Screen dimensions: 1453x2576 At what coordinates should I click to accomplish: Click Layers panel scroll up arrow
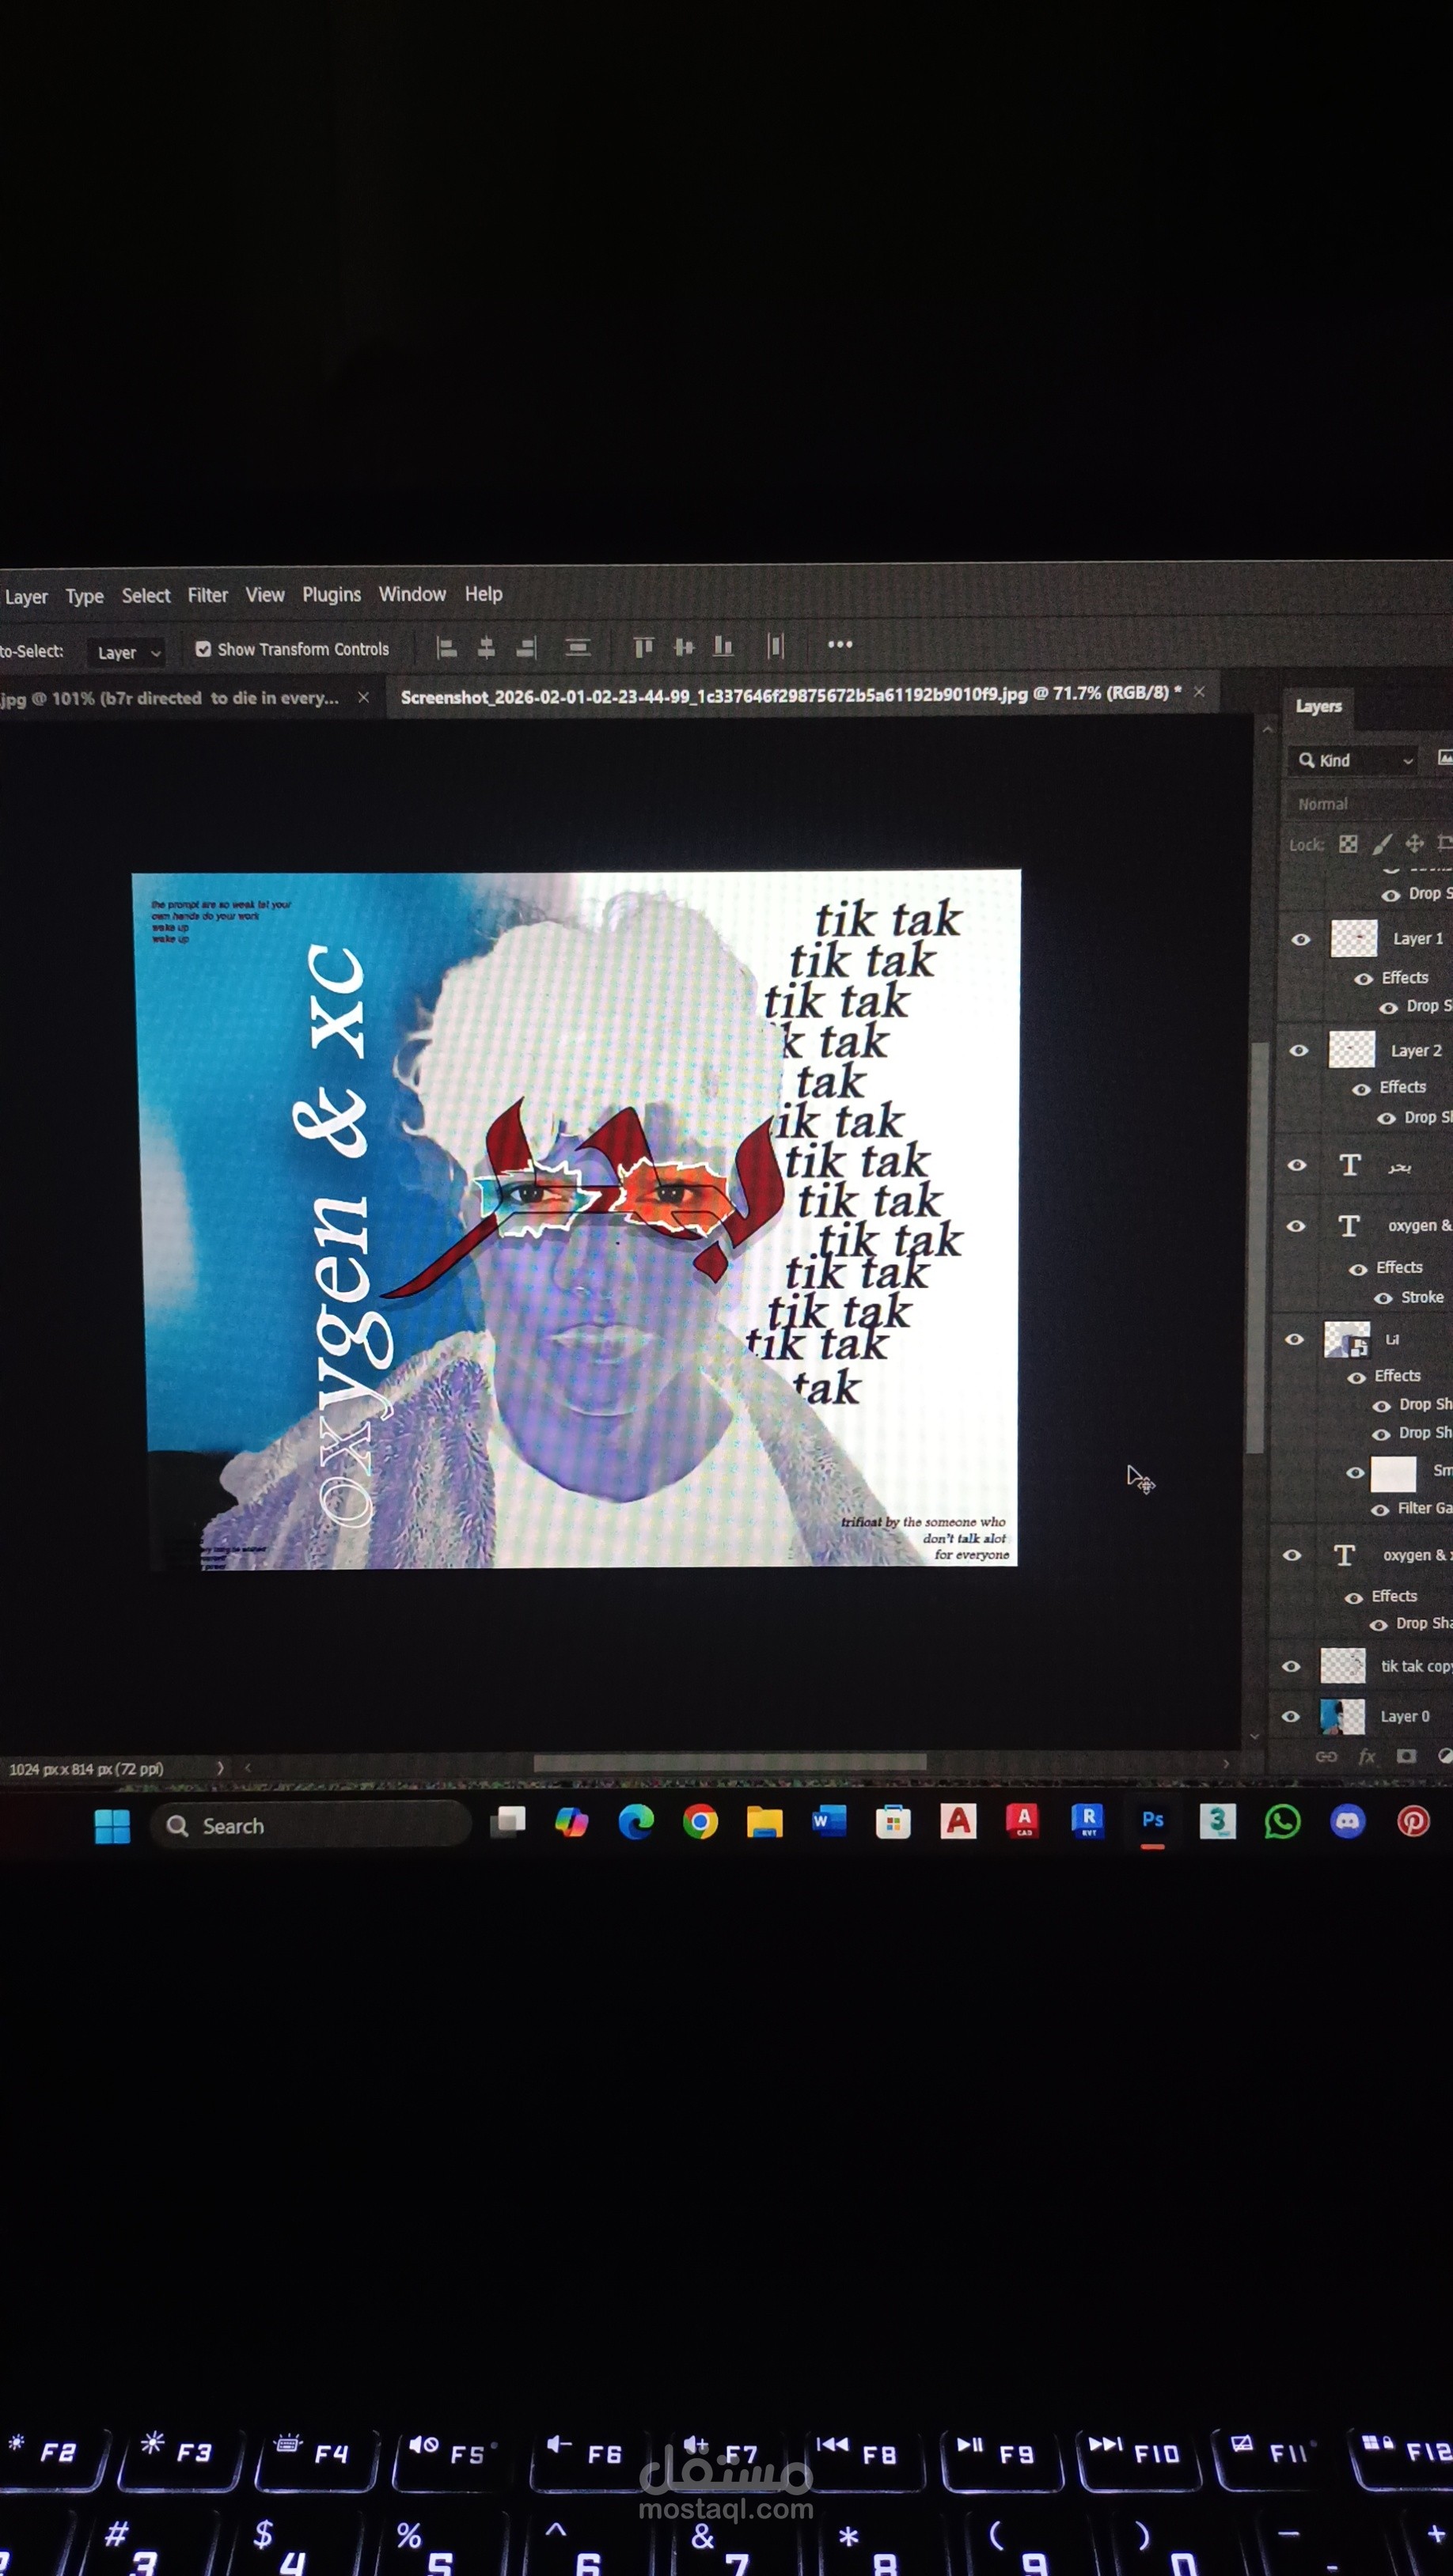pos(1267,729)
